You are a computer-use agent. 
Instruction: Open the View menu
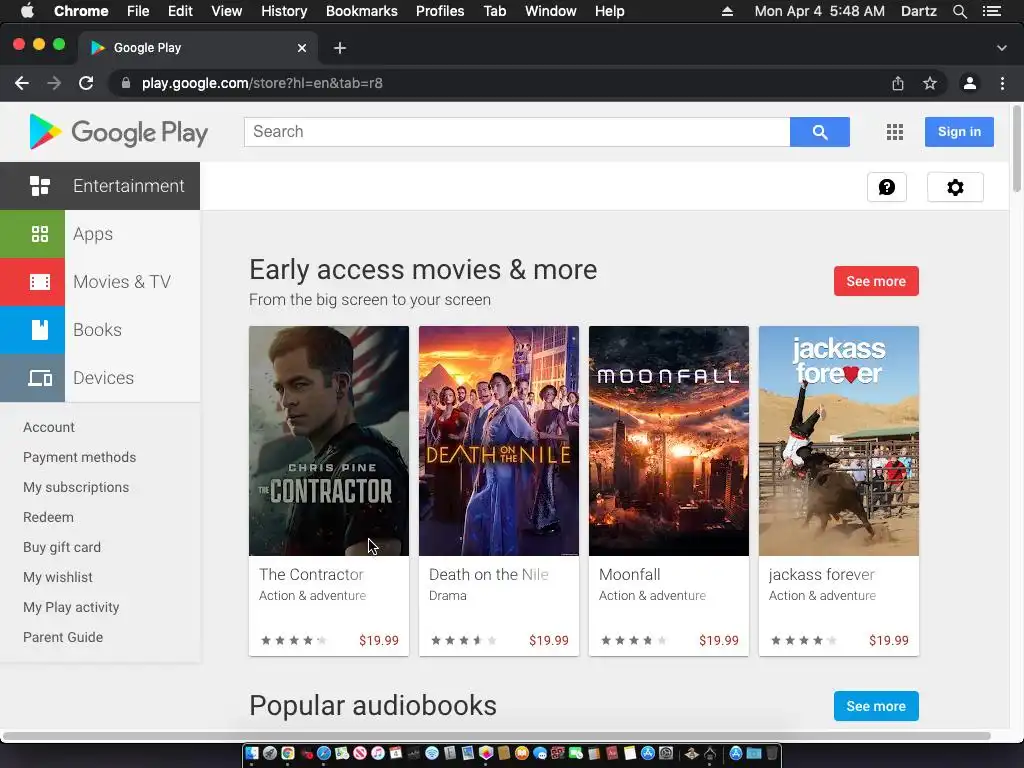click(227, 11)
